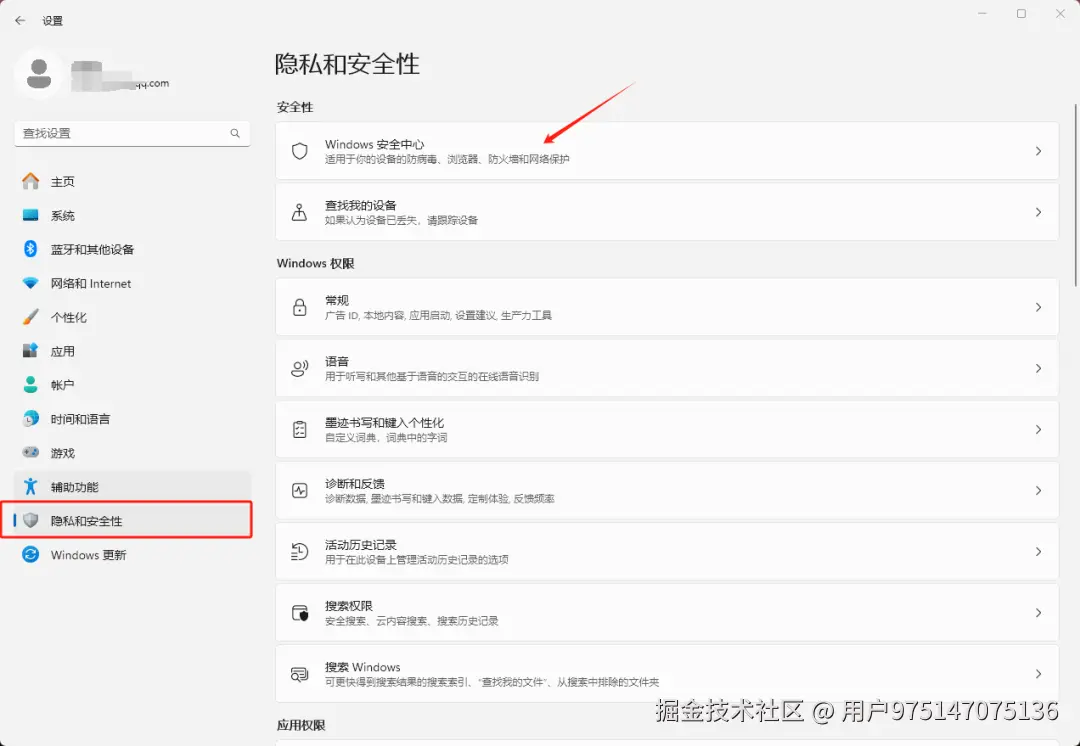Open 网络和 Internet settings
Image resolution: width=1080 pixels, height=746 pixels.
132,283
